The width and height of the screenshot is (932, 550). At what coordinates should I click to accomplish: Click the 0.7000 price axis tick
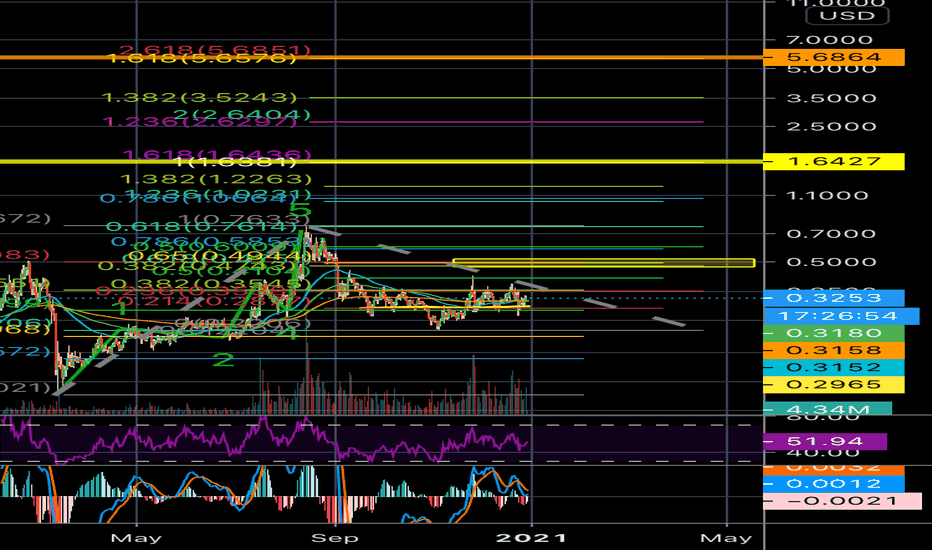832,234
